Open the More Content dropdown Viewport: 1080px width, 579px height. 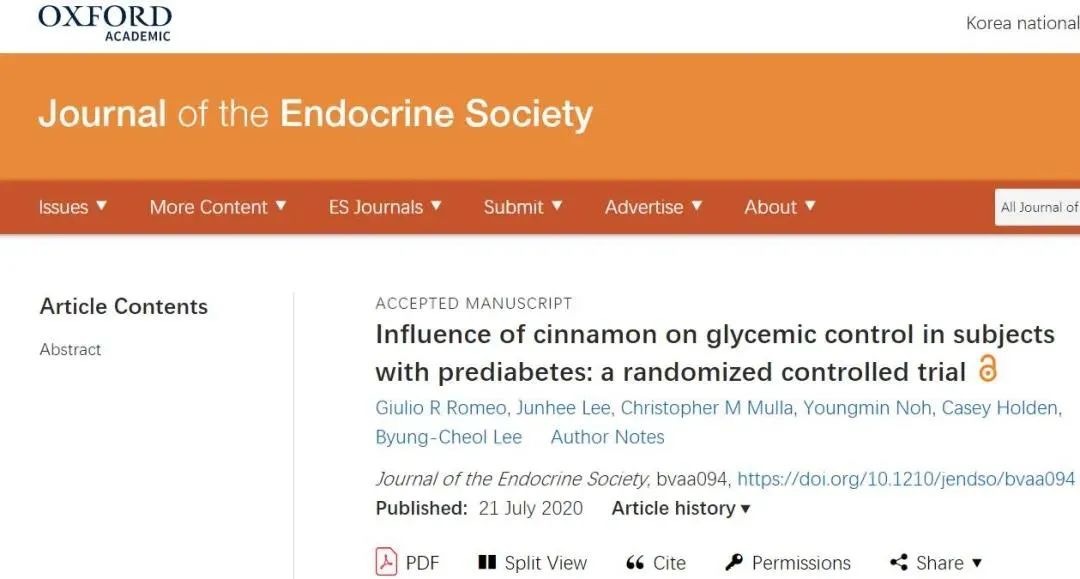pos(218,207)
